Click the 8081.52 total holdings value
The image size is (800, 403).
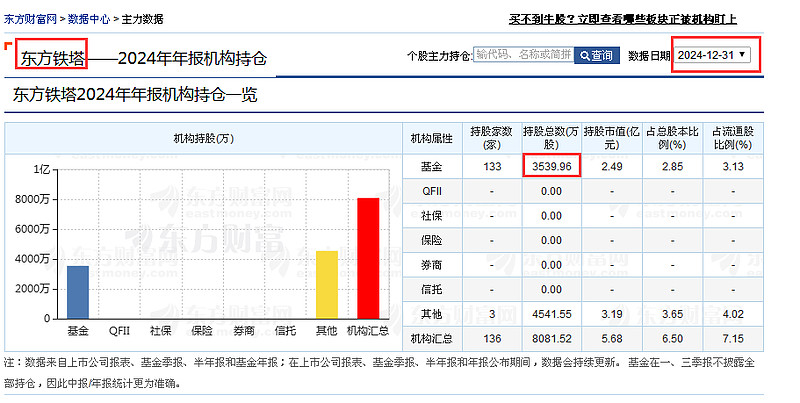(x=552, y=339)
